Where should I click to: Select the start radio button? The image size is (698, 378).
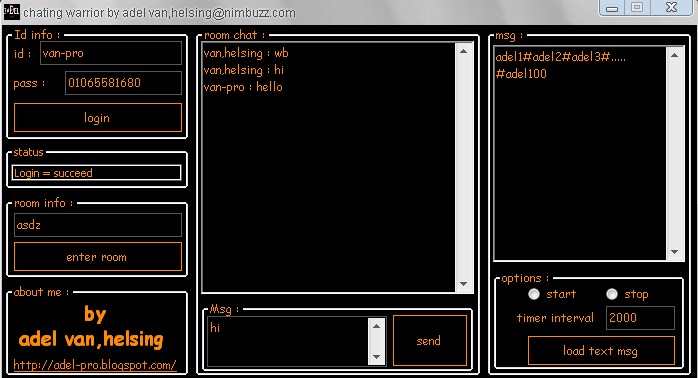534,294
